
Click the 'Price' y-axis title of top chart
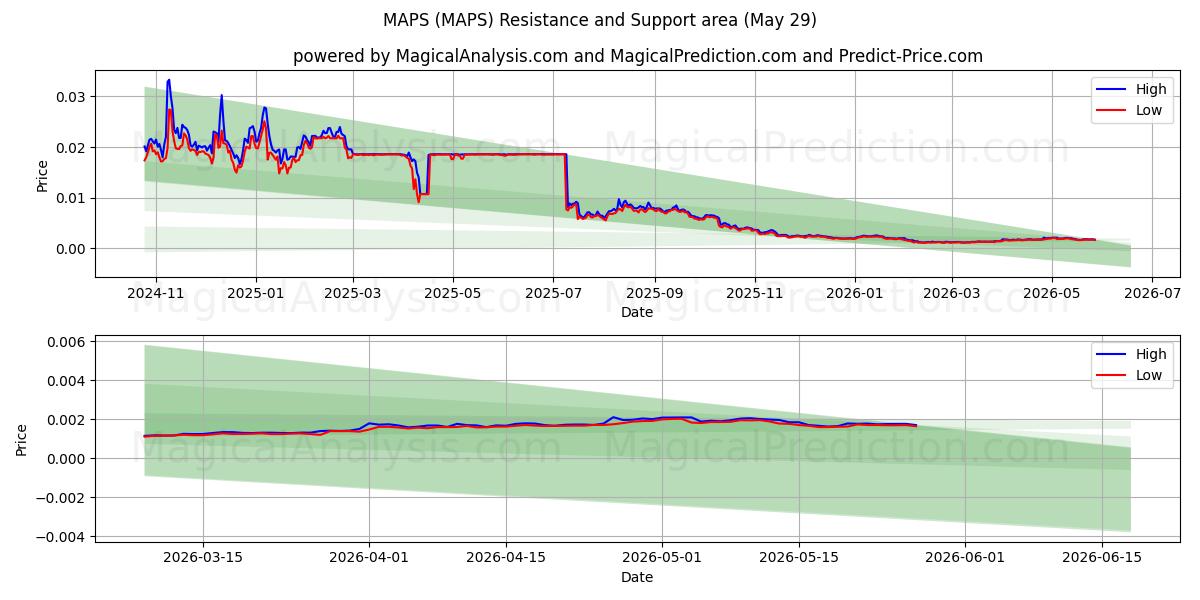[x=42, y=174]
